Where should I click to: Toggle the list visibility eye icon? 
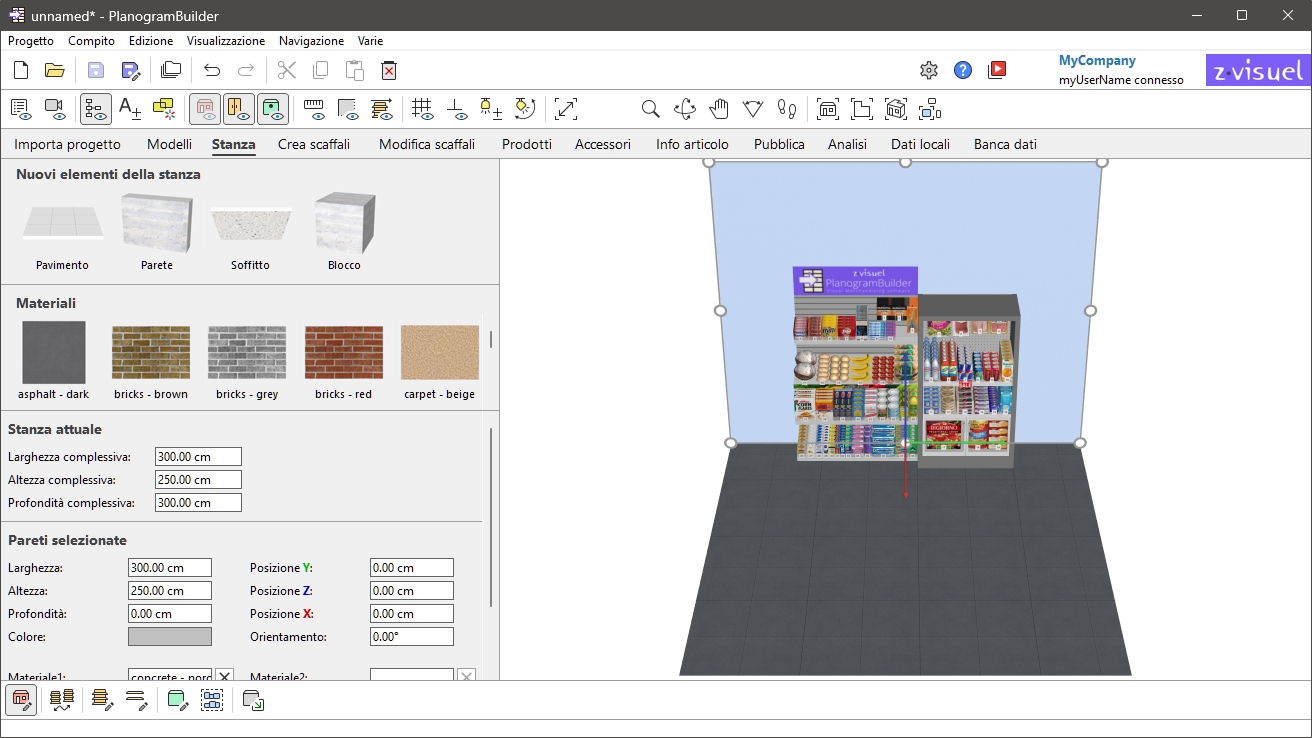21,108
